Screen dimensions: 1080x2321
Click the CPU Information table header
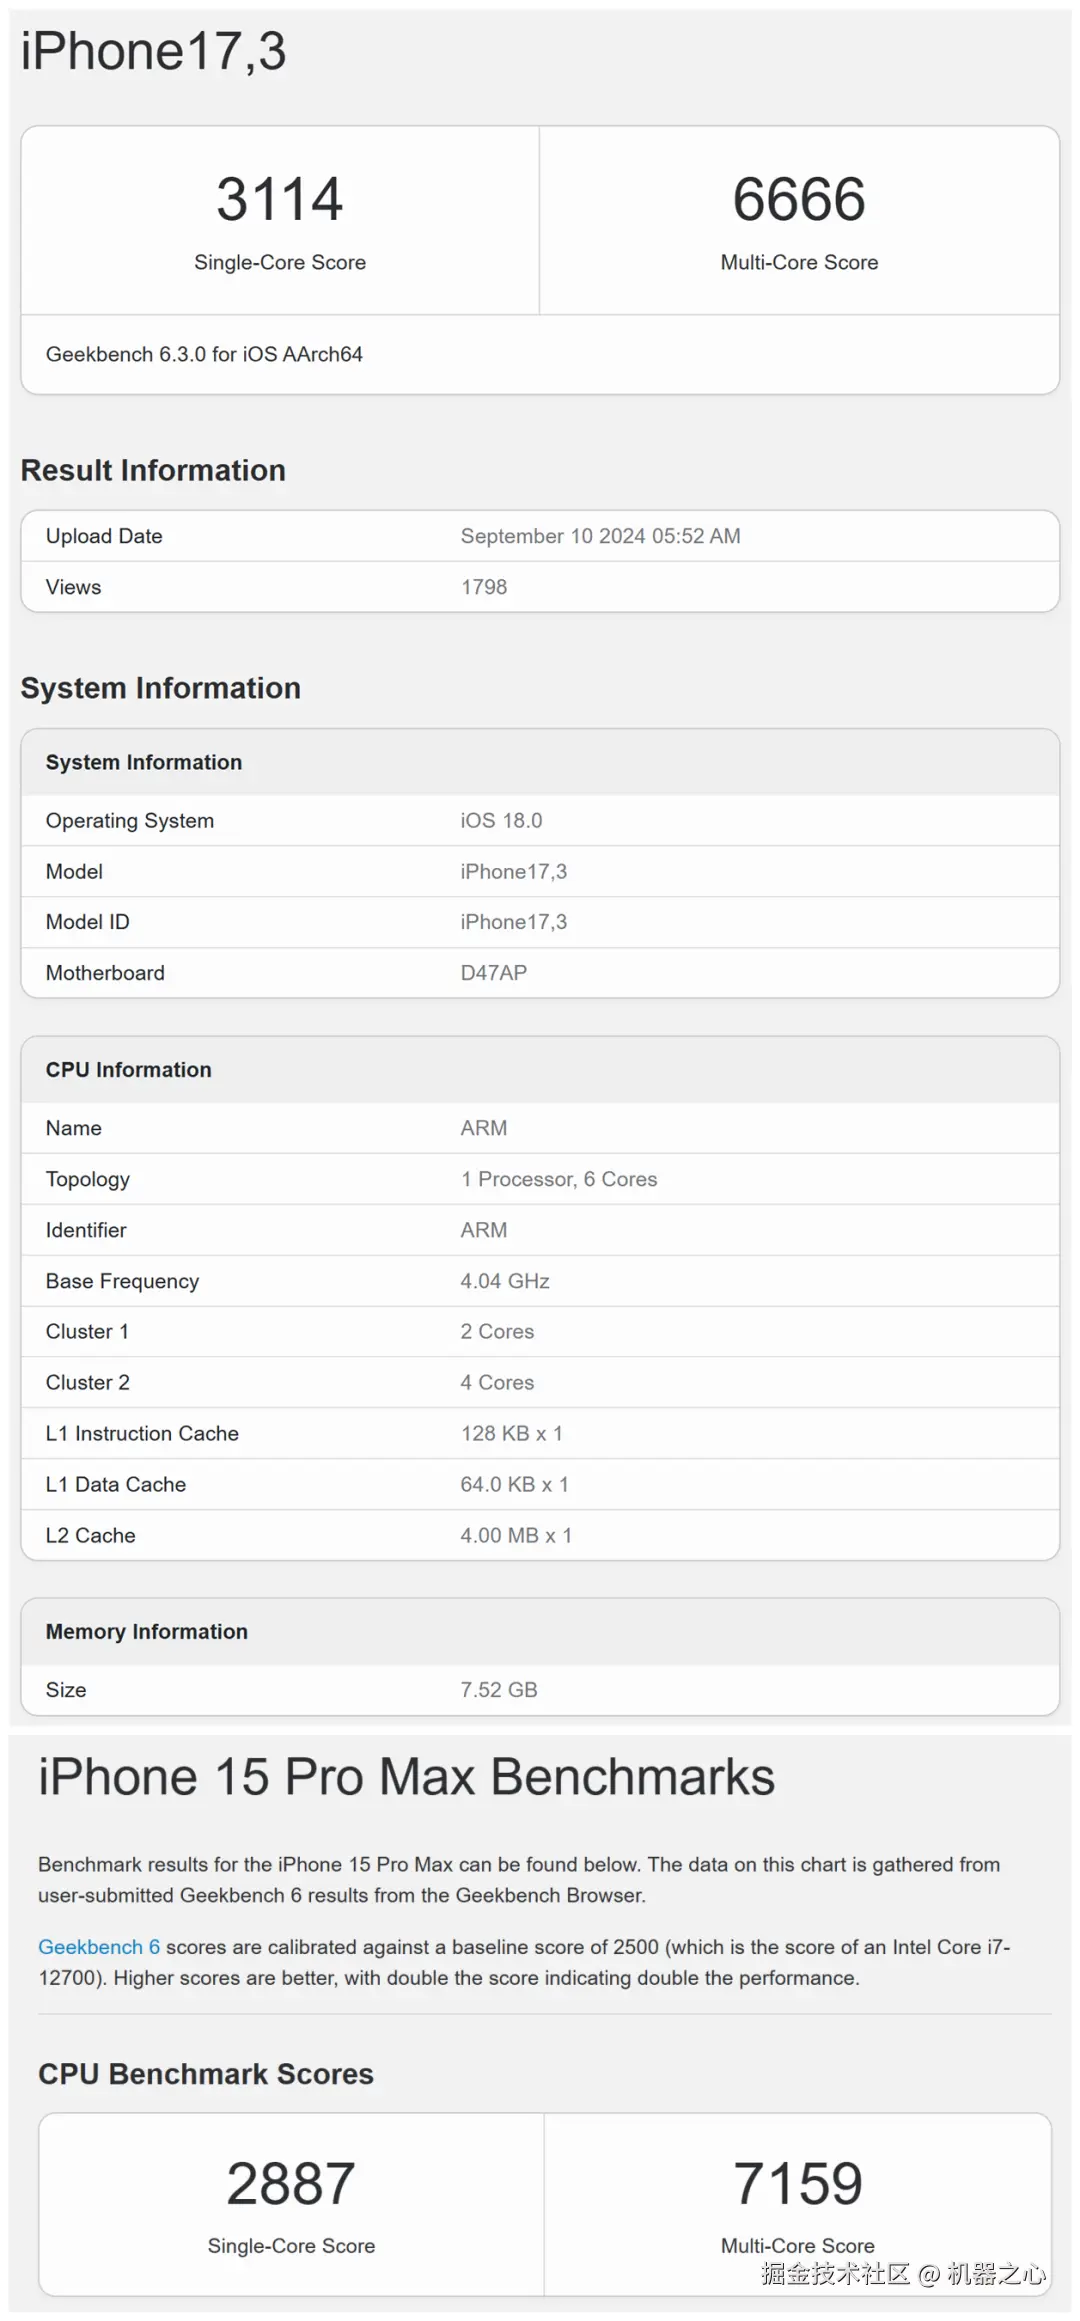pos(129,1070)
